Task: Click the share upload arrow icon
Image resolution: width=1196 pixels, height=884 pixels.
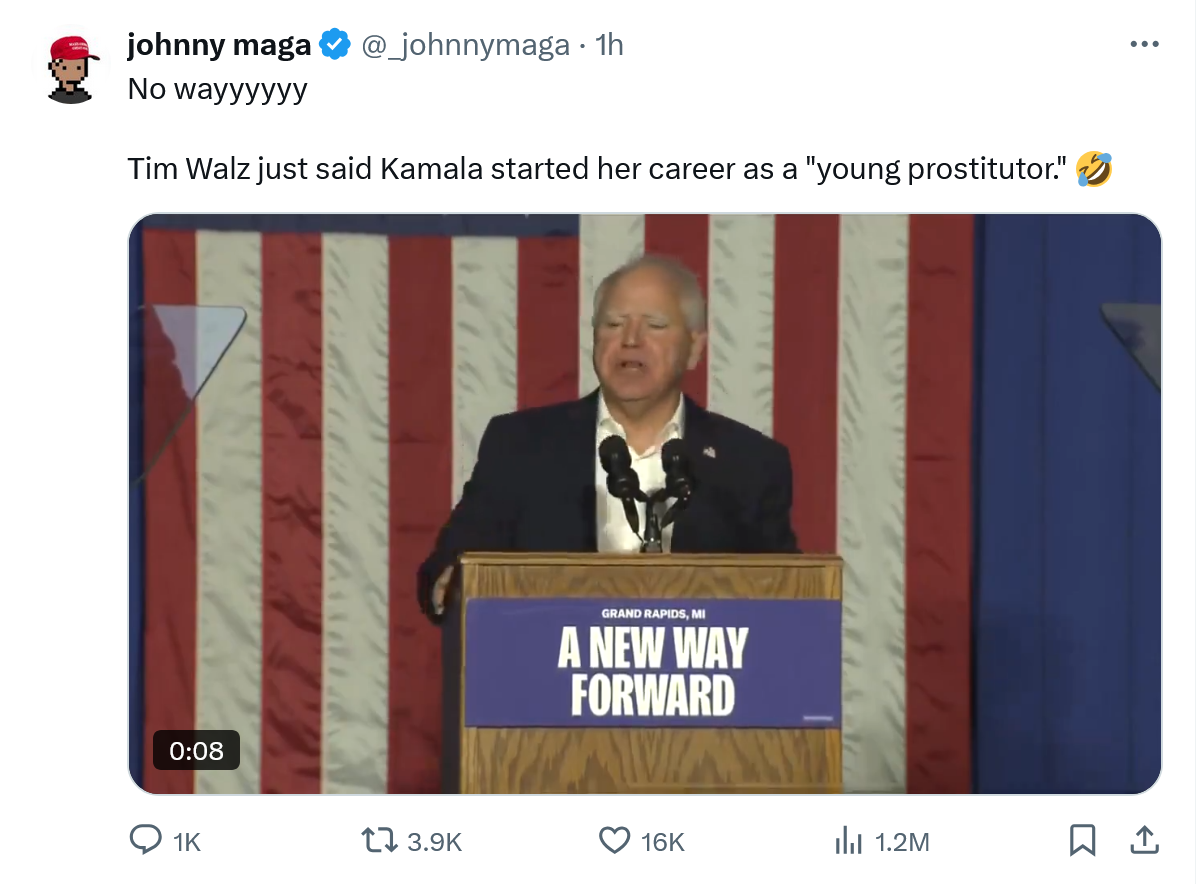Action: (x=1143, y=841)
